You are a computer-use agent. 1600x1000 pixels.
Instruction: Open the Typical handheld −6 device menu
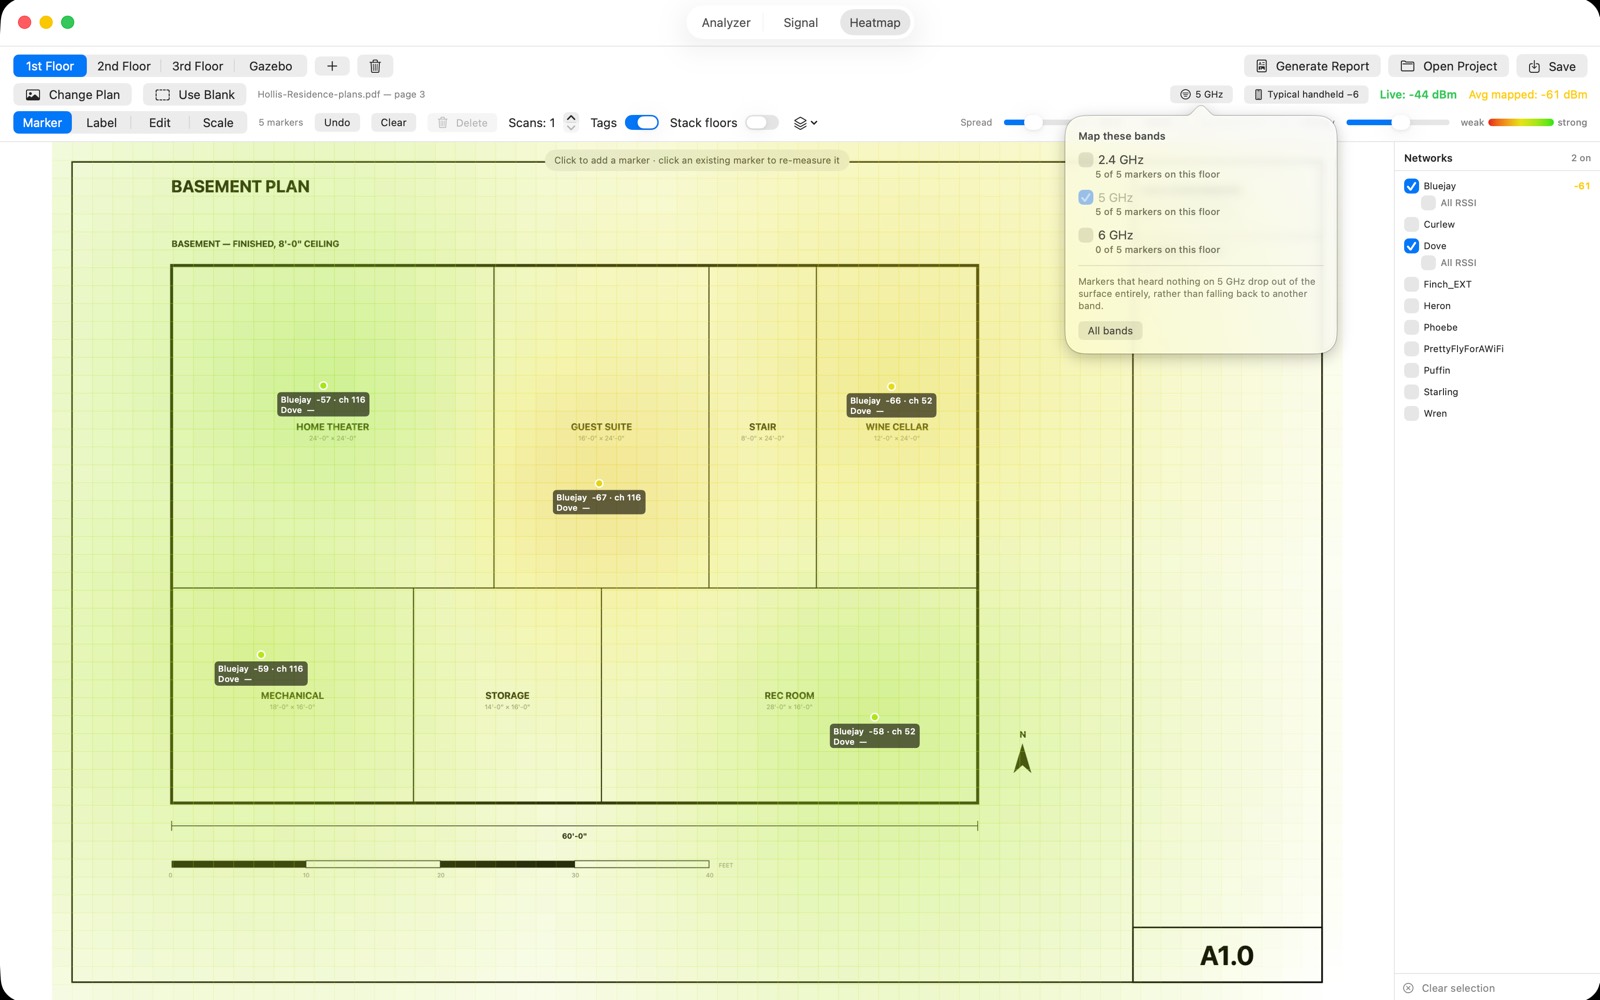click(1306, 94)
